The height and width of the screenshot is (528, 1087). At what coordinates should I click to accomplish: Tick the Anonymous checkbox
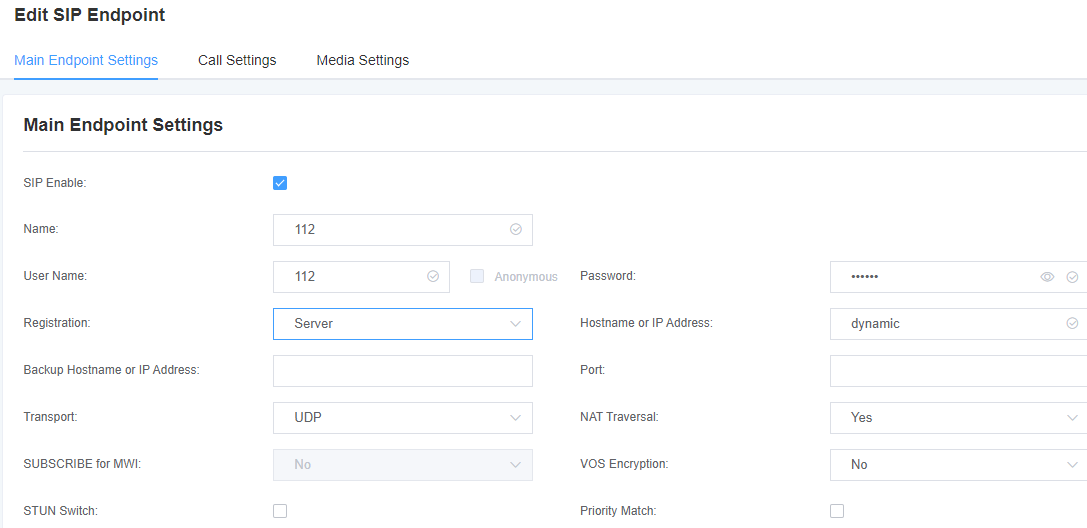pyautogui.click(x=477, y=276)
